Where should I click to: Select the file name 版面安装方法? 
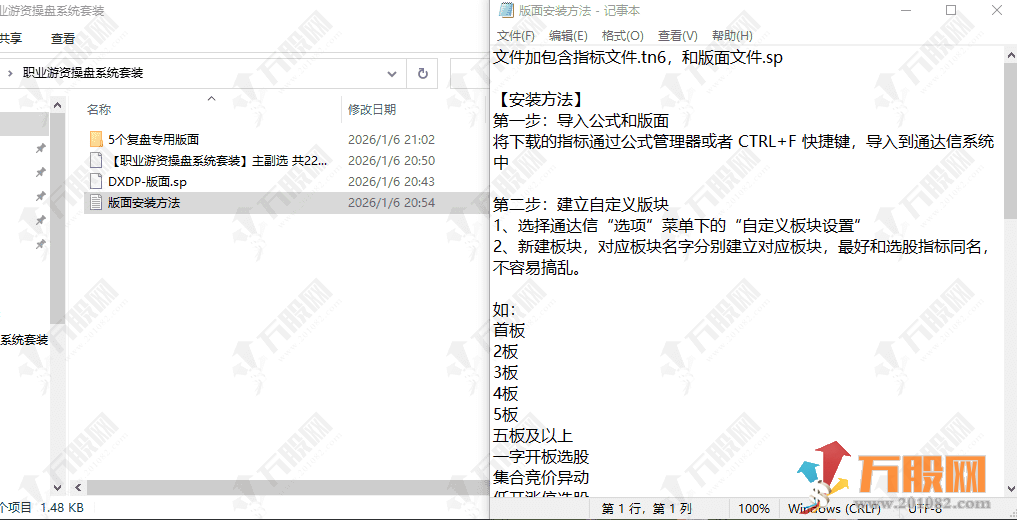pyautogui.click(x=143, y=203)
